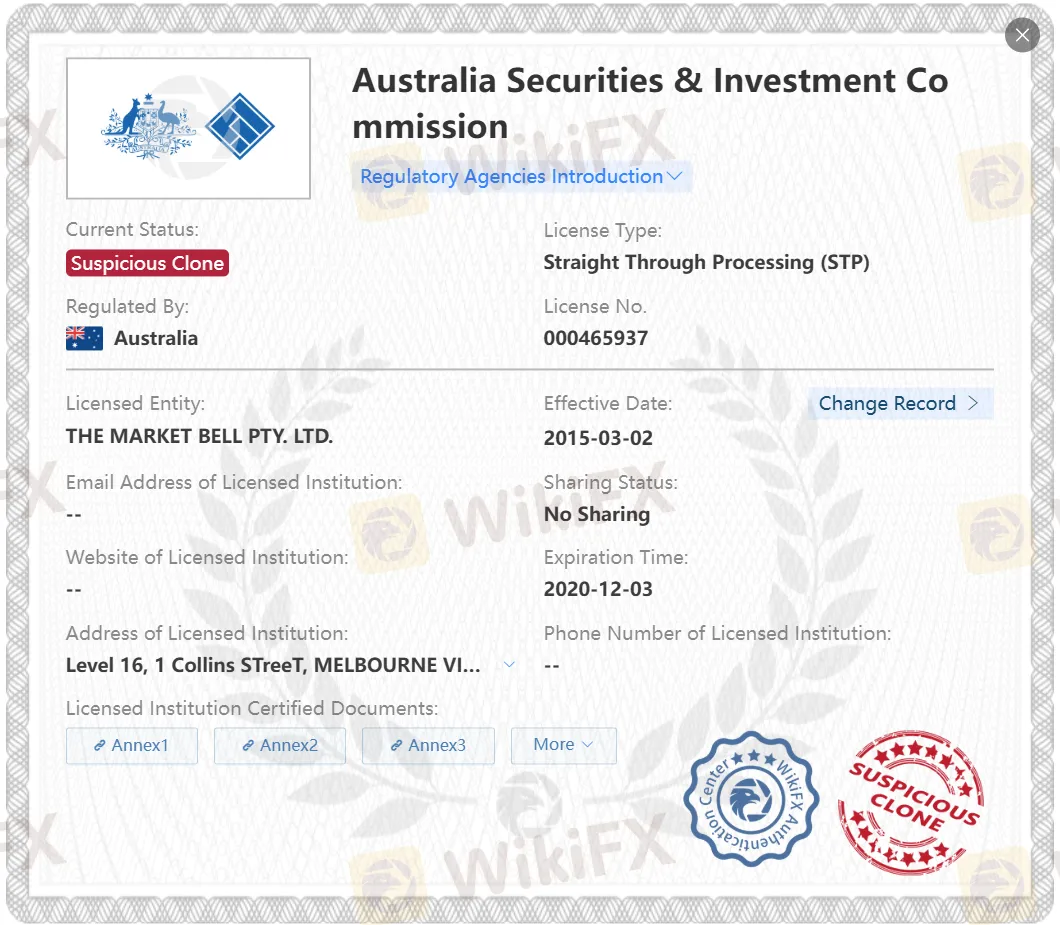Screen dimensions: 1060x925
Task: Click the link icon in Annex1
Action: tap(99, 745)
